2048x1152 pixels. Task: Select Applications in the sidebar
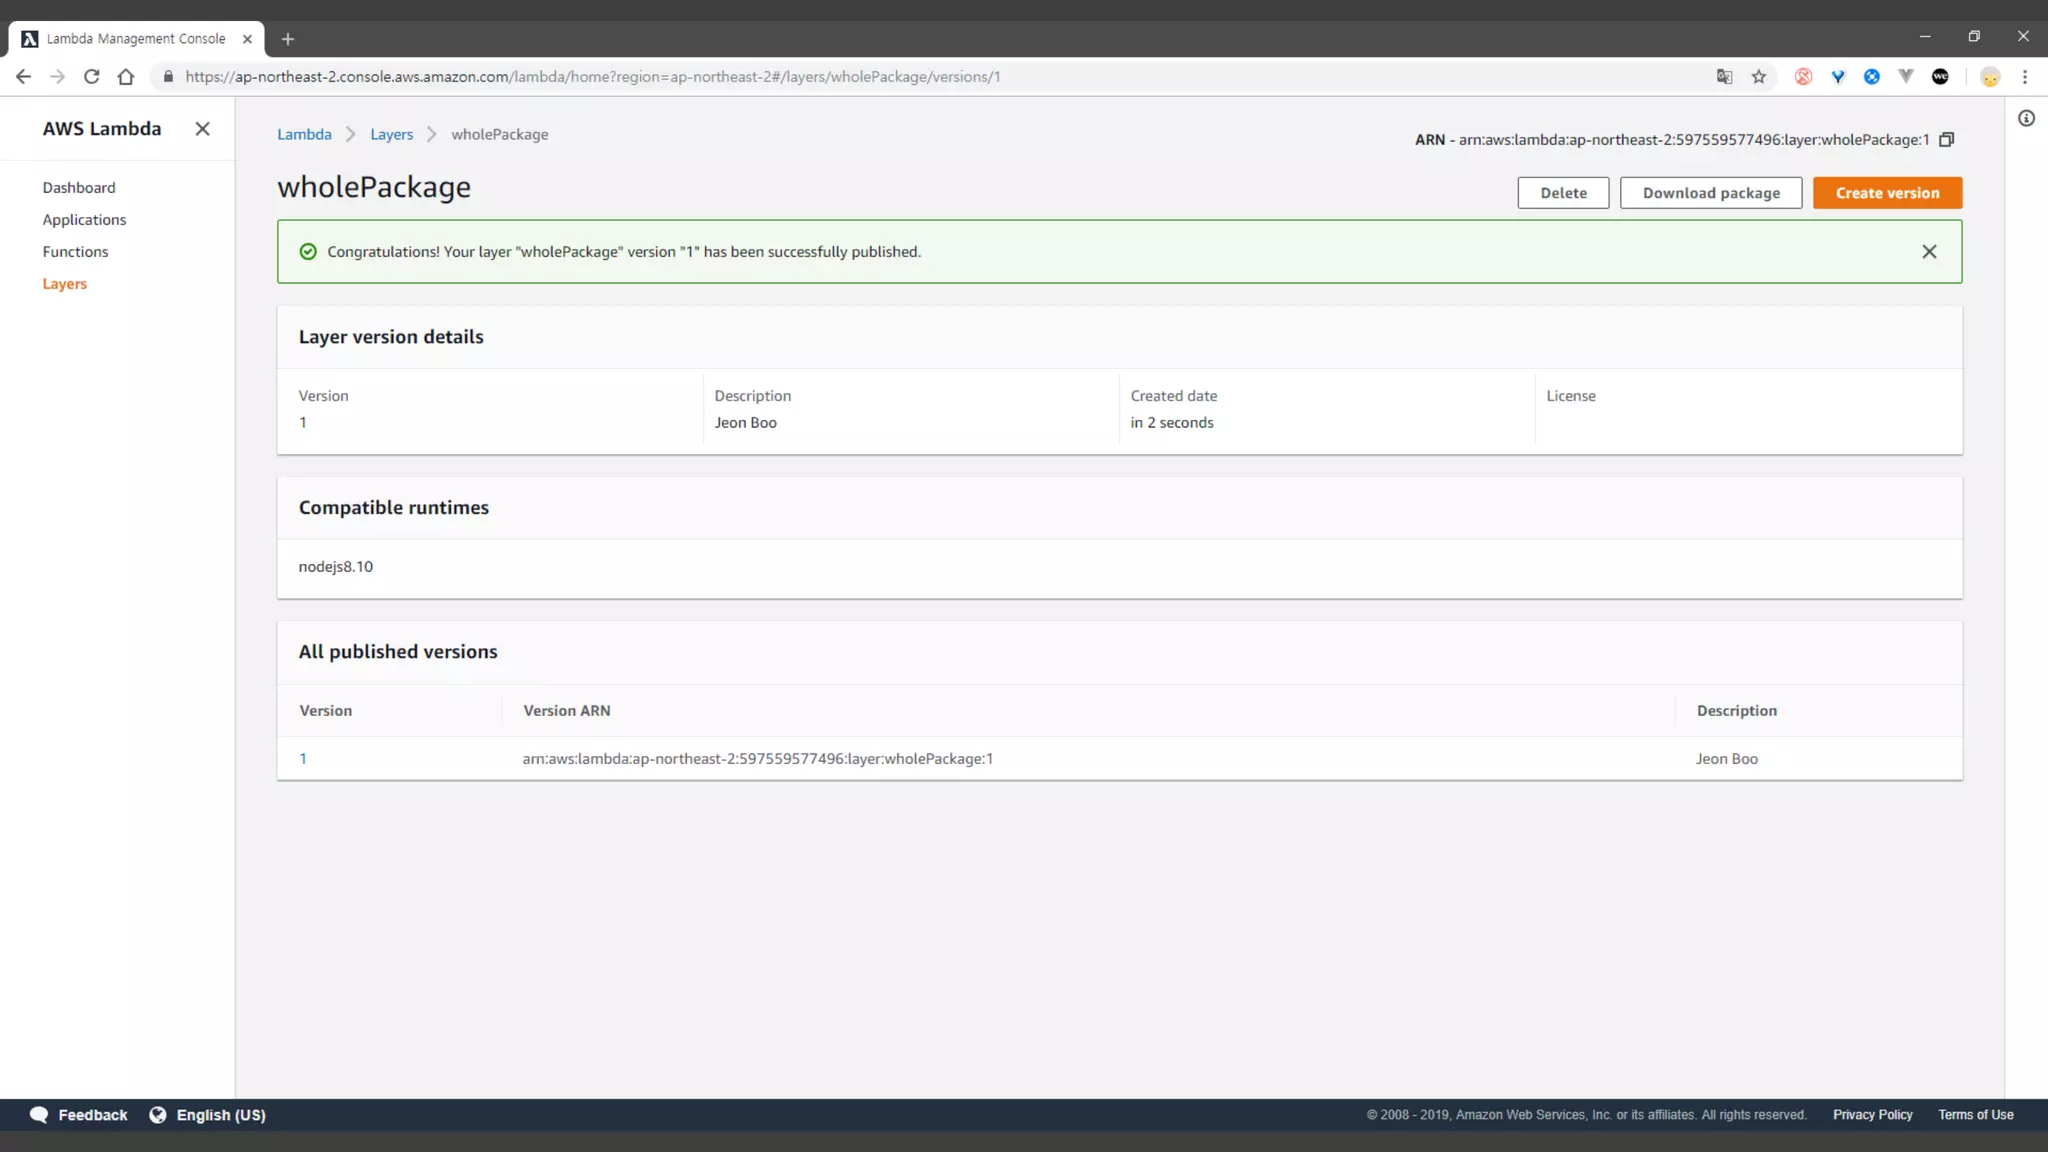(x=84, y=220)
